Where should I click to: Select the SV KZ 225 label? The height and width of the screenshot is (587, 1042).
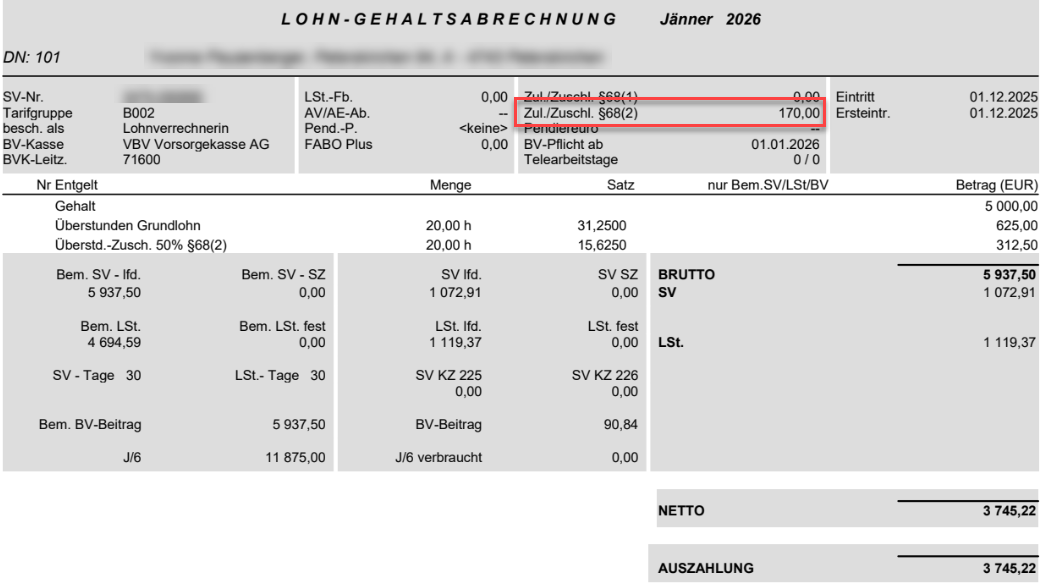pyautogui.click(x=449, y=375)
